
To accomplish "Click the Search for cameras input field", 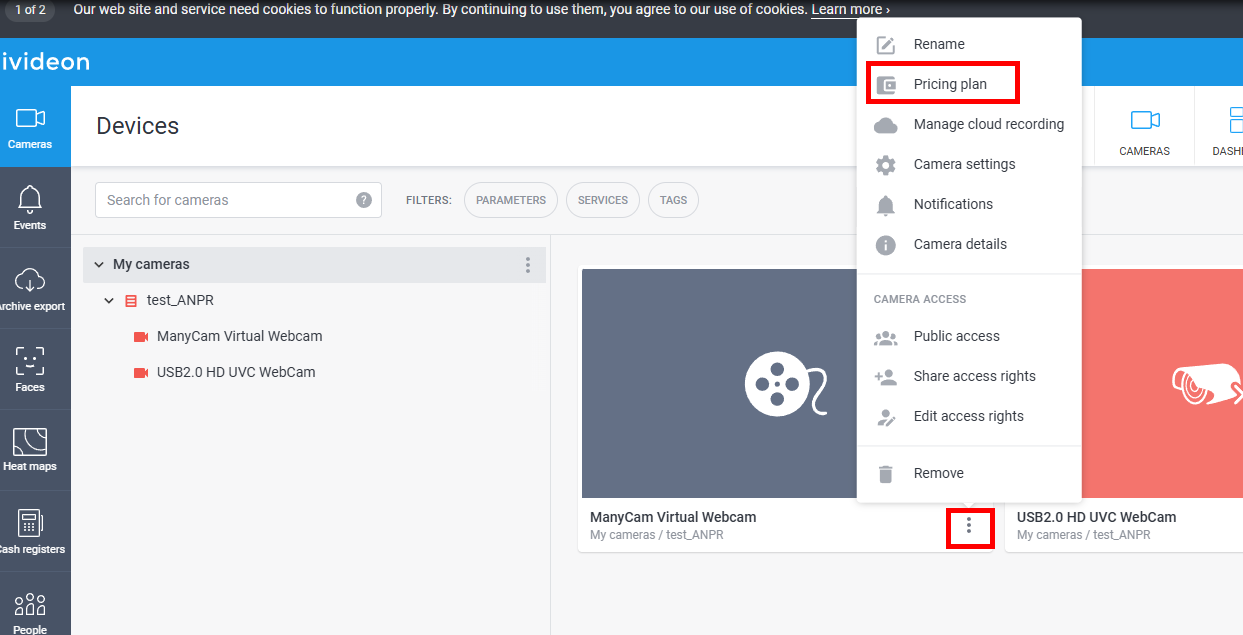I will click(225, 200).
